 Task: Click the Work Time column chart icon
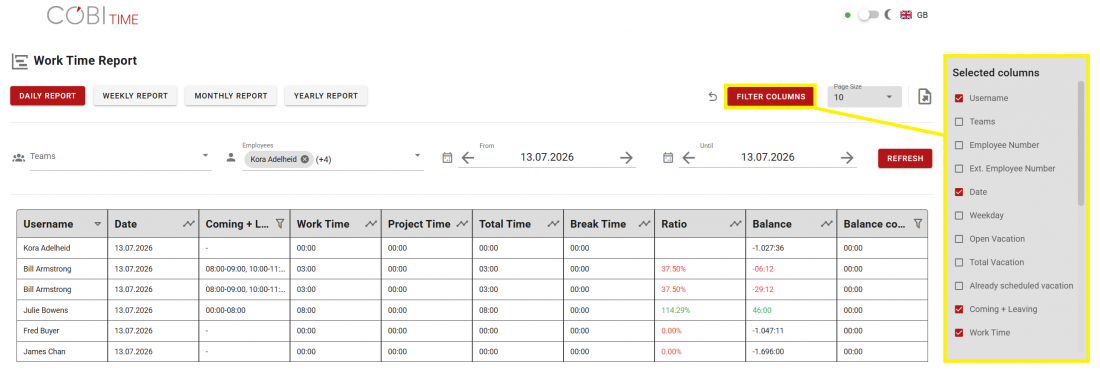[x=370, y=224]
